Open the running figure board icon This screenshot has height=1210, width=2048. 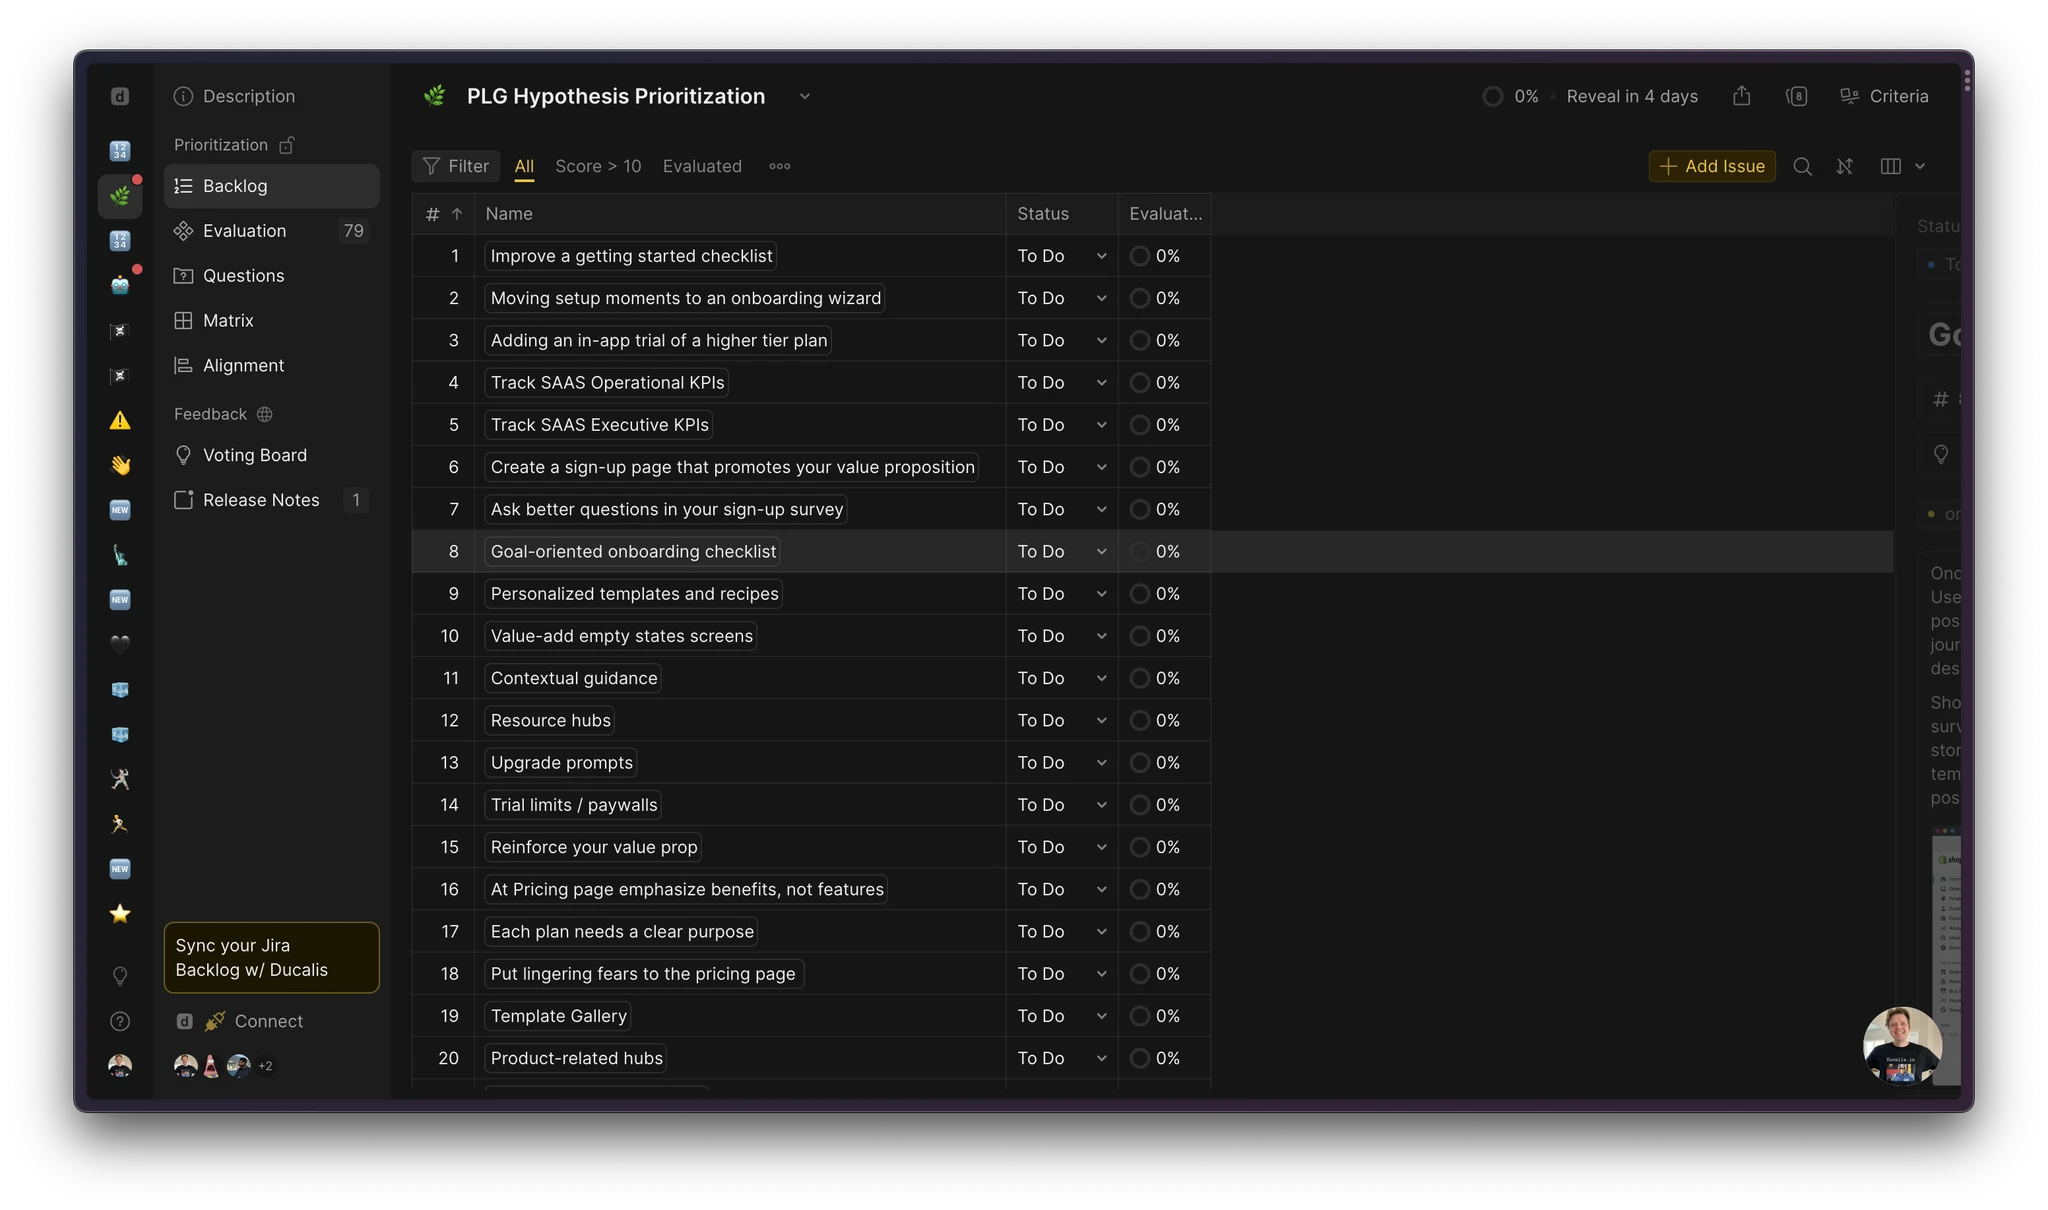pyautogui.click(x=120, y=824)
